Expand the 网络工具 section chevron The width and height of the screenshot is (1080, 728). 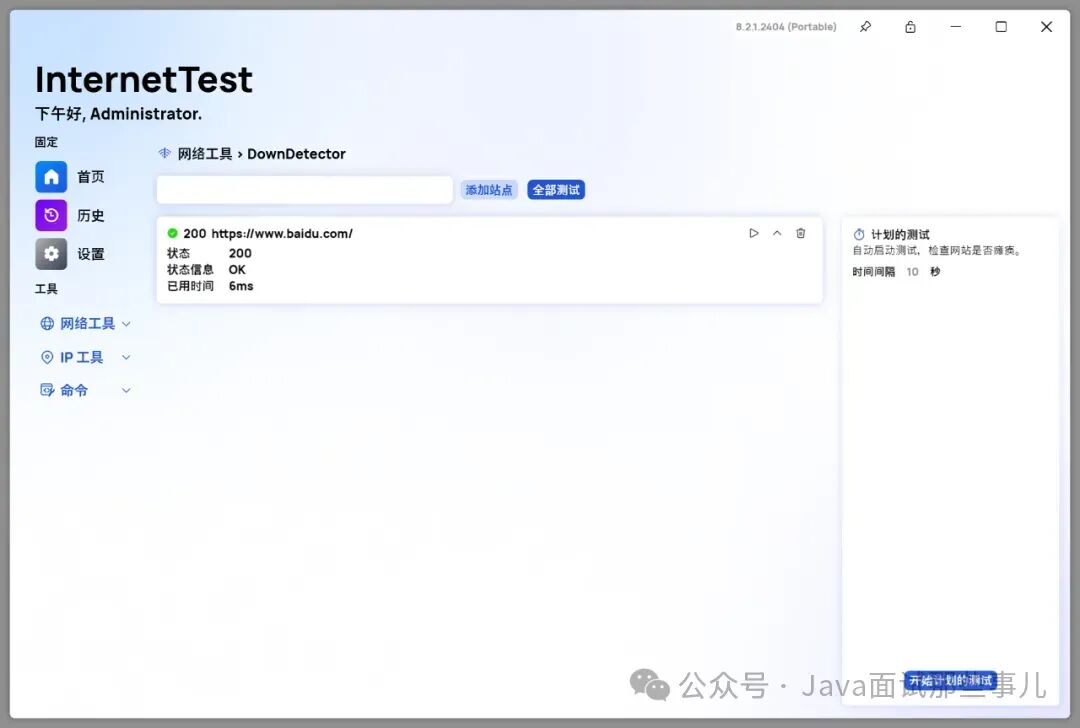point(126,324)
